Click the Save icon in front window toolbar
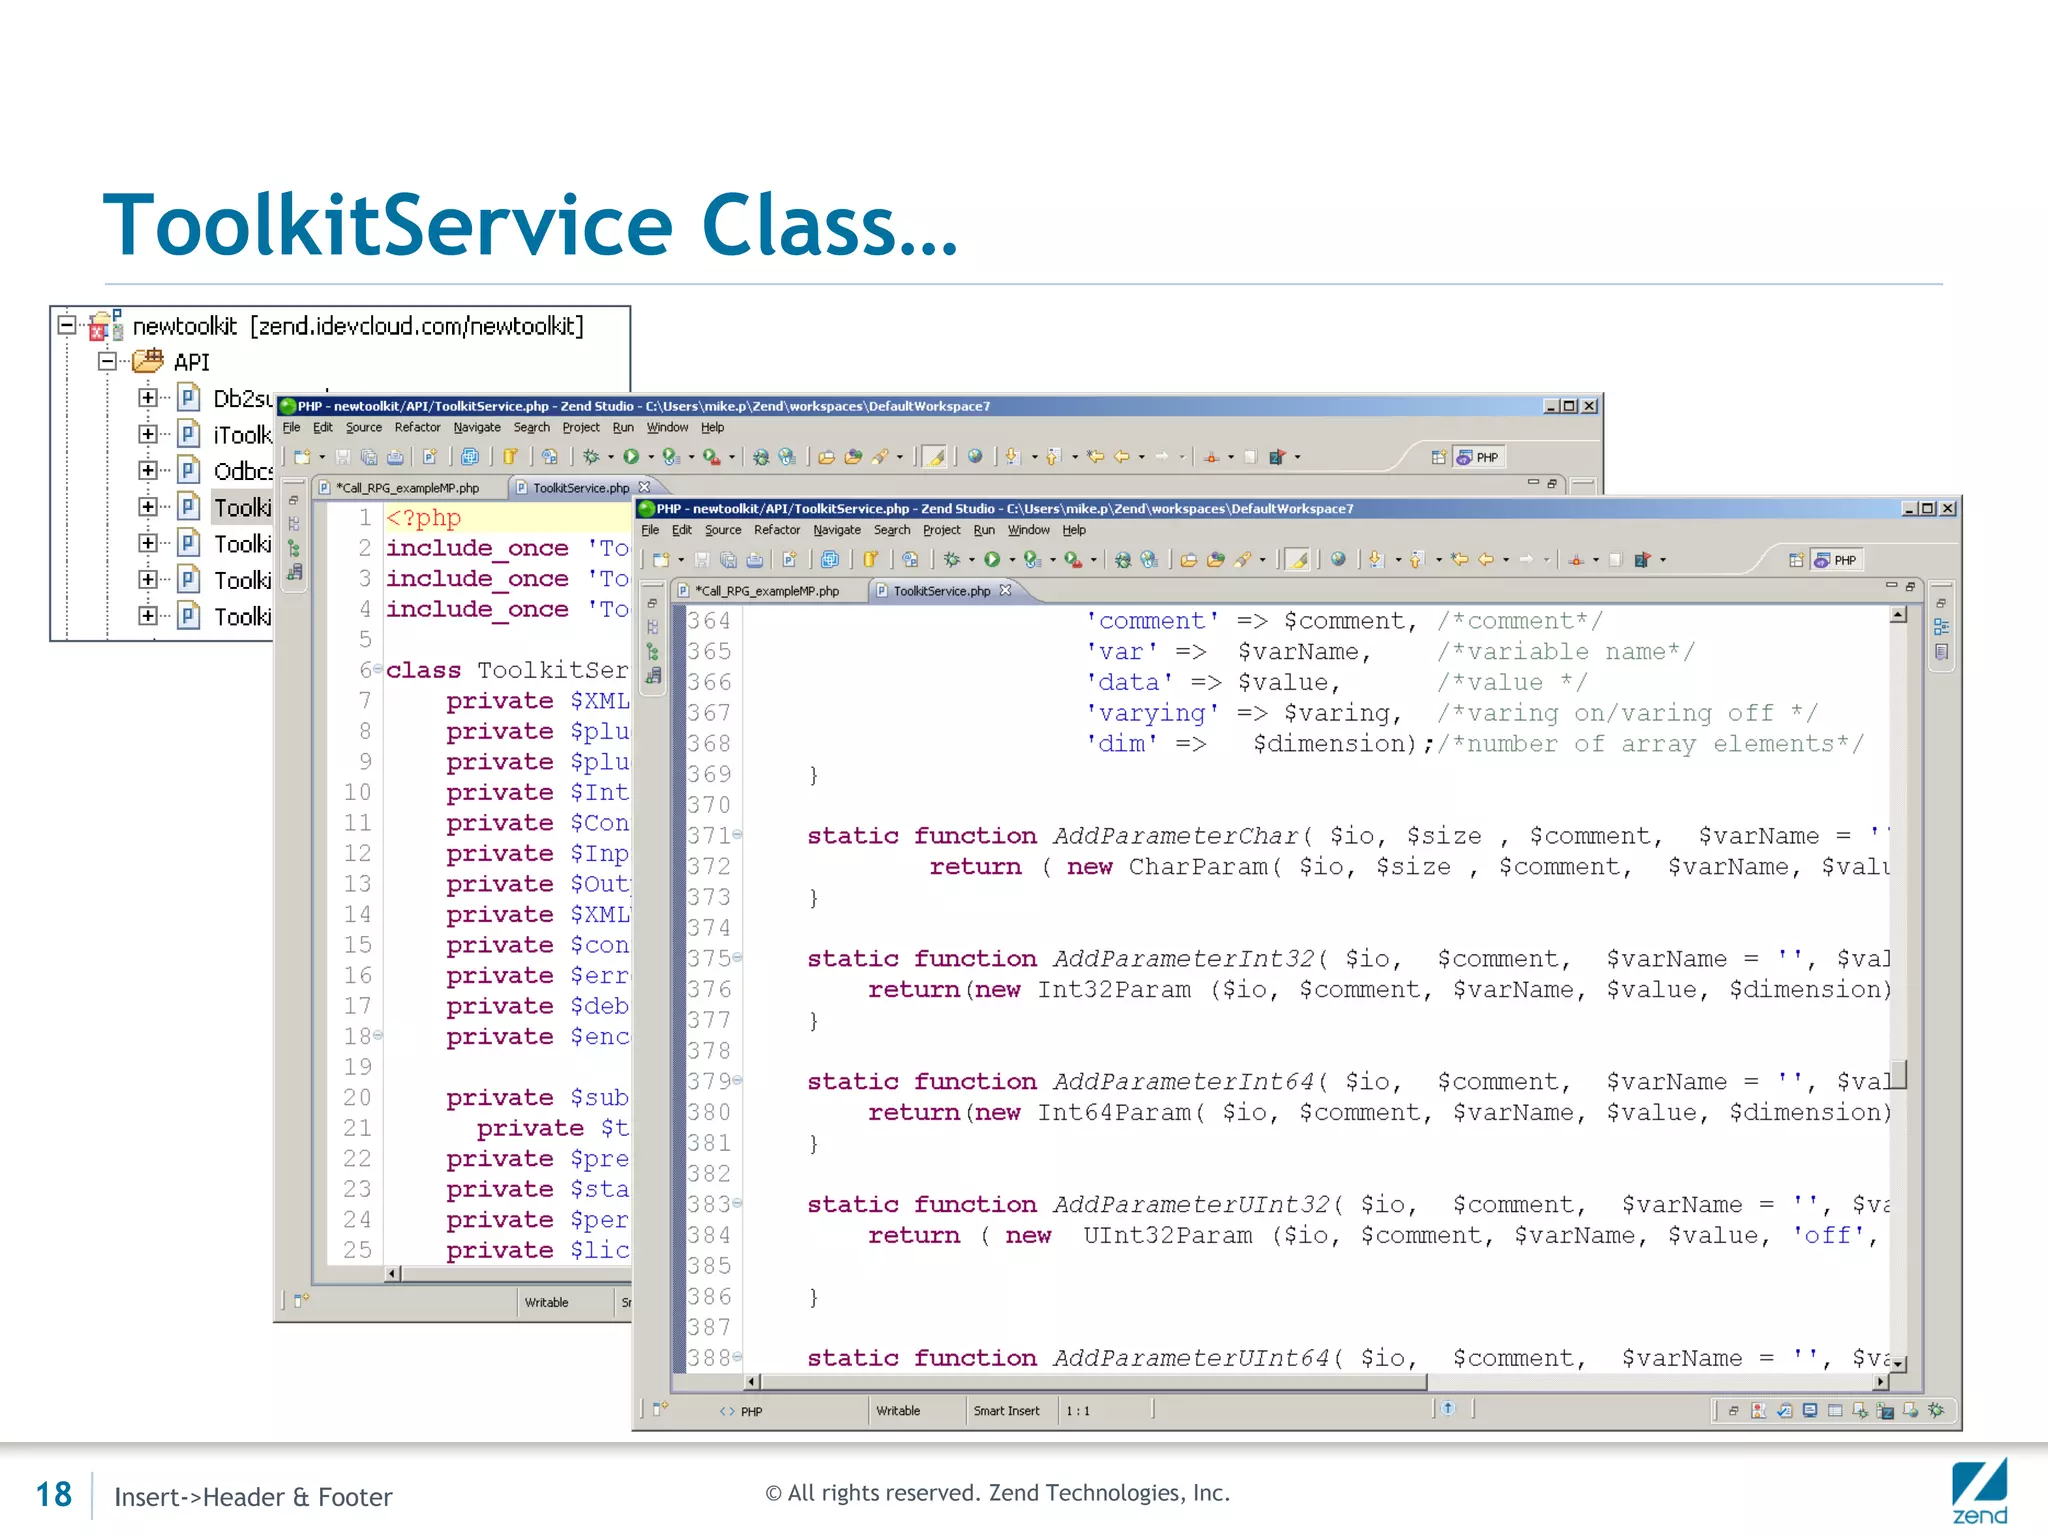 tap(702, 560)
